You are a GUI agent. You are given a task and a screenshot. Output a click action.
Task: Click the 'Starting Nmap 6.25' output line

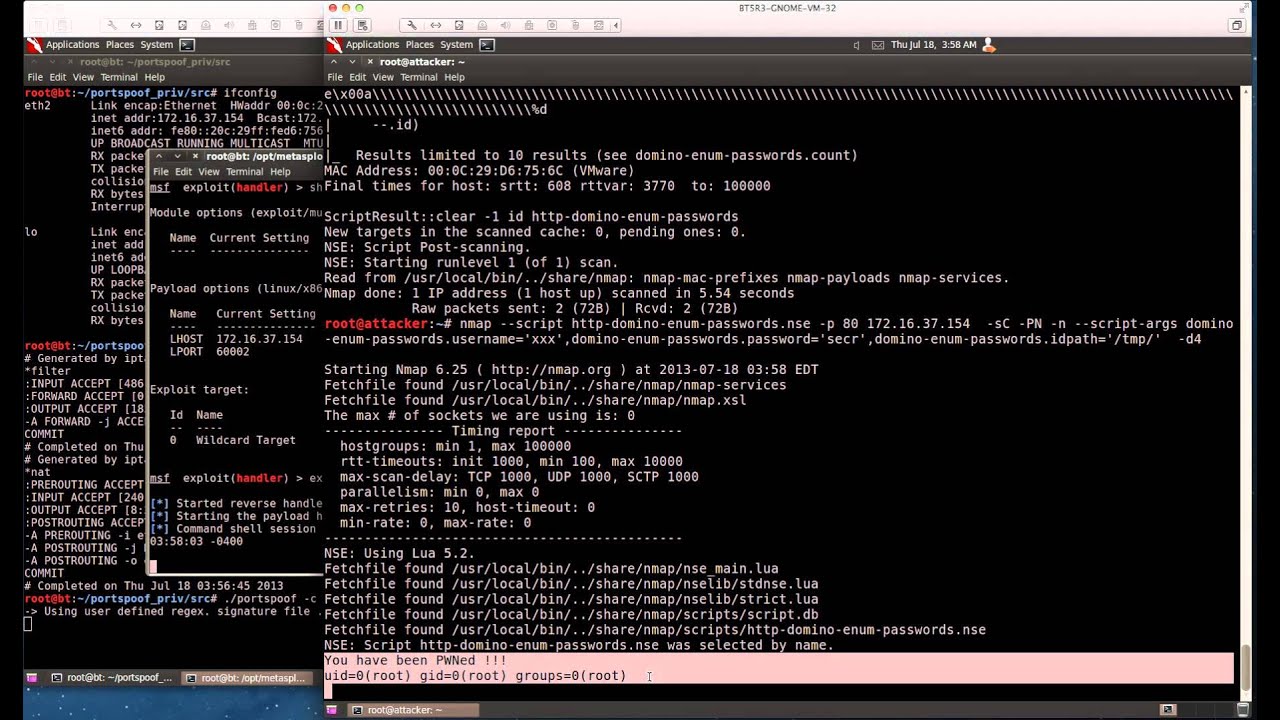[571, 370]
